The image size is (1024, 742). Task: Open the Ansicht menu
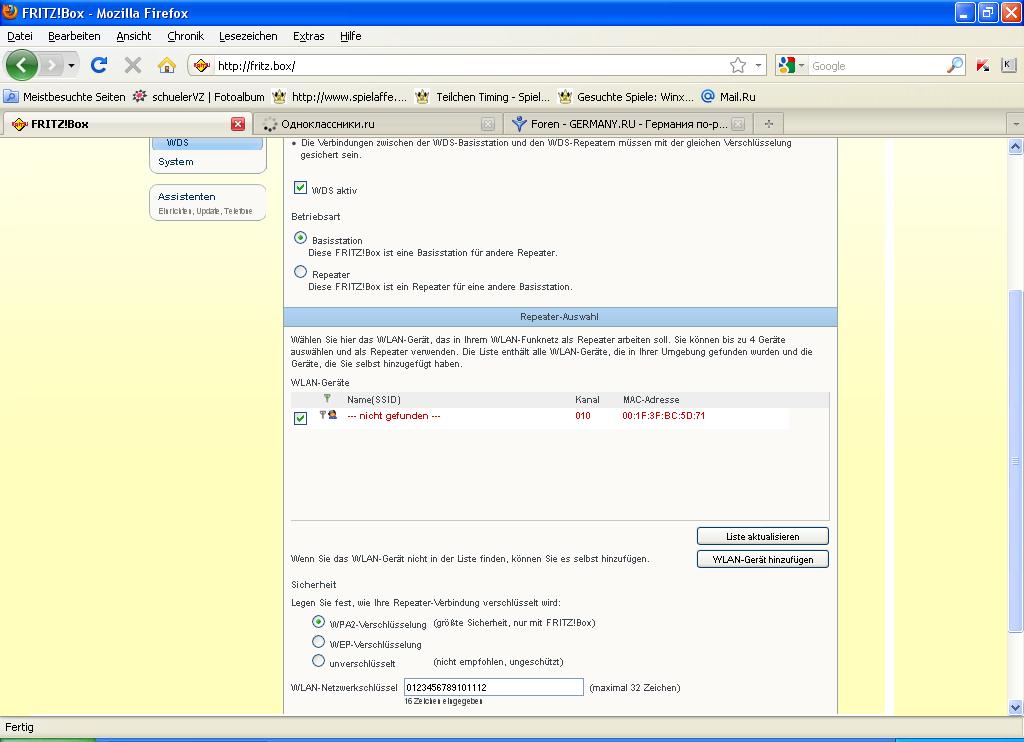pos(133,36)
